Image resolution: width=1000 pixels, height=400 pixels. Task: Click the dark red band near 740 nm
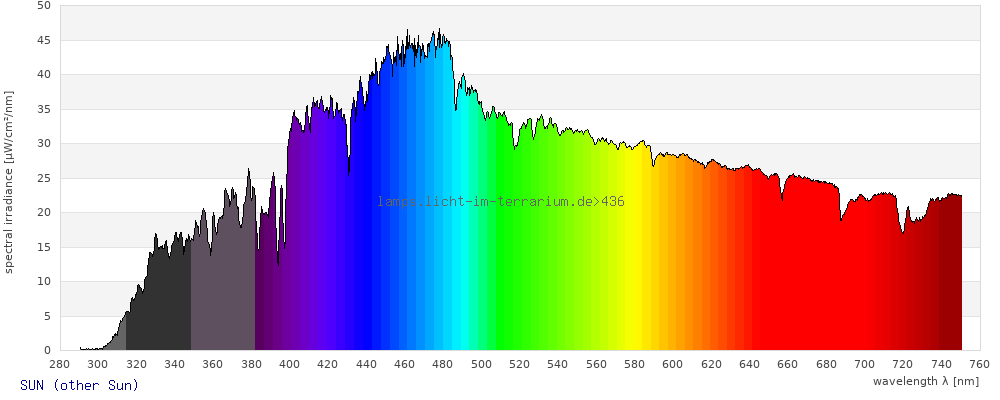[945, 280]
